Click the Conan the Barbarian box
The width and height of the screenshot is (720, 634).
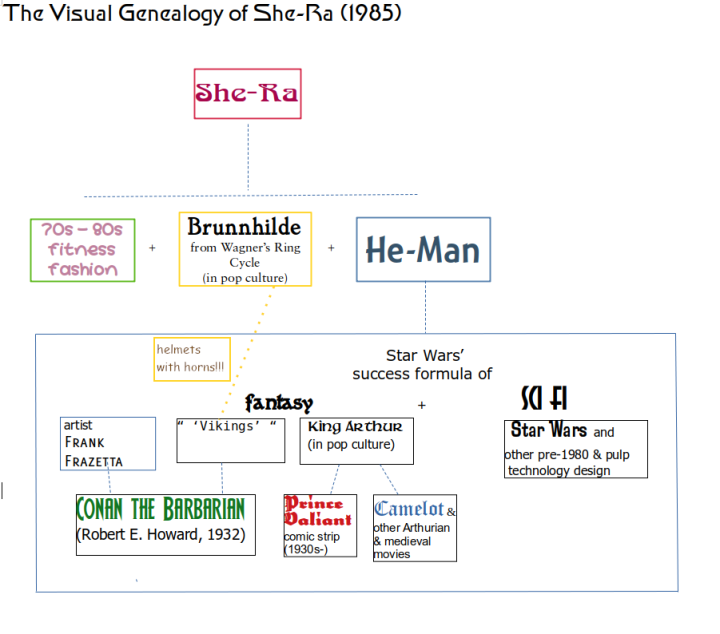click(166, 523)
